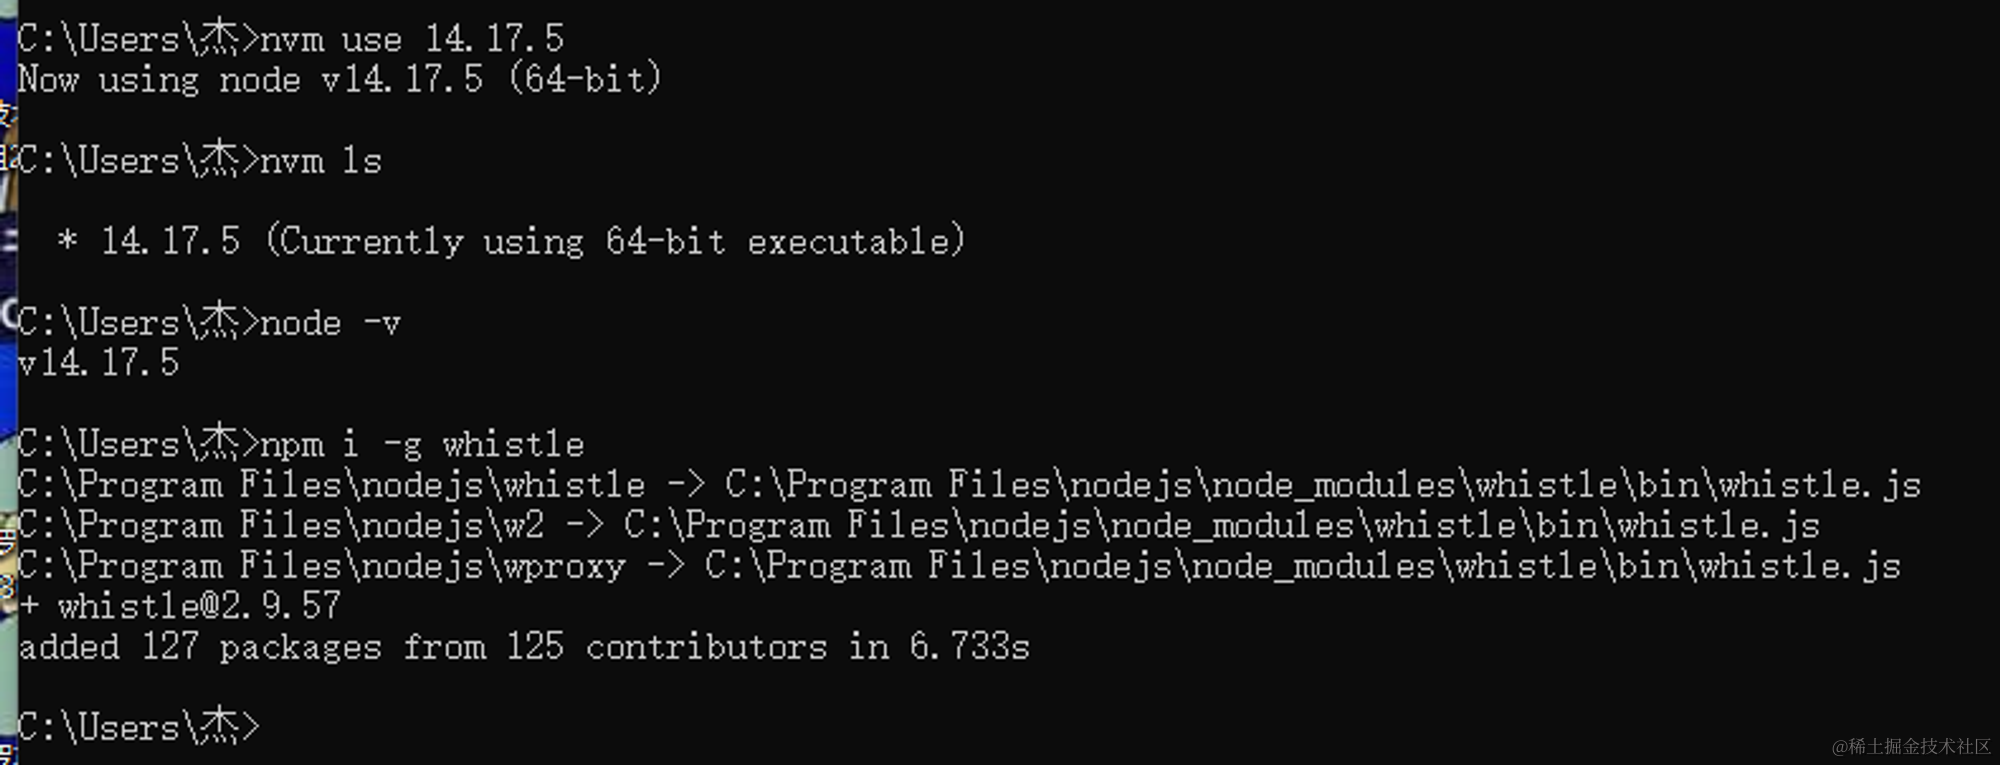This screenshot has height=765, width=2000.
Task: Click the "nodejs\wproxy" symlink source path
Action: (491, 566)
